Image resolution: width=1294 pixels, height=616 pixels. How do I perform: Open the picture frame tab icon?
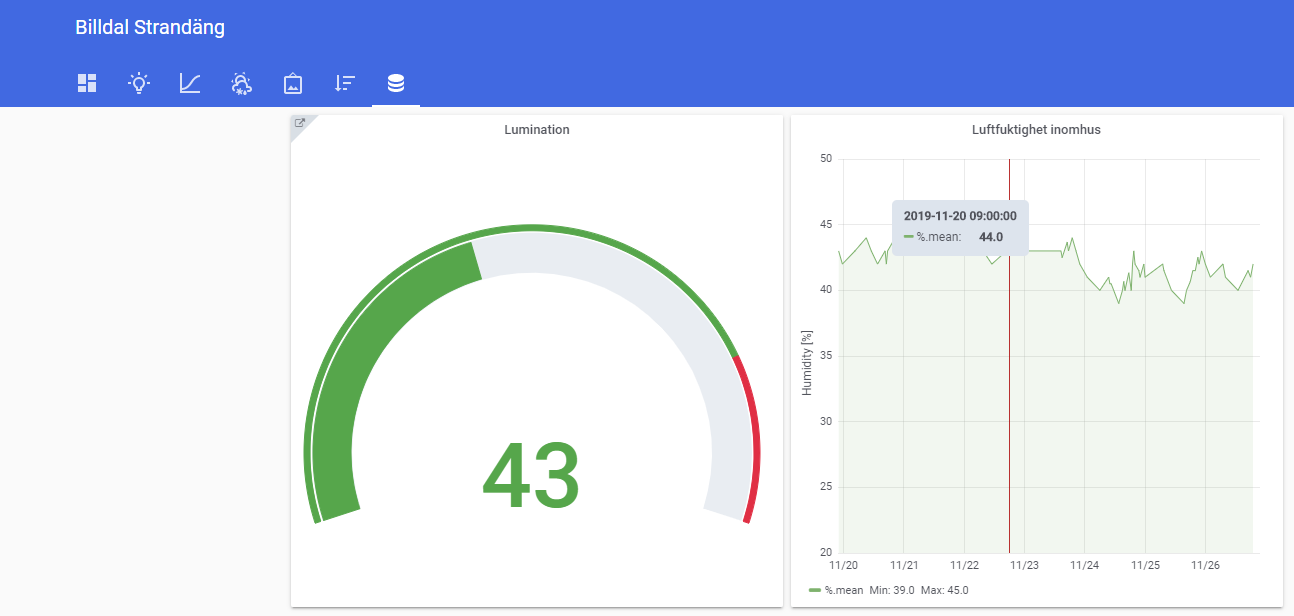[x=293, y=83]
